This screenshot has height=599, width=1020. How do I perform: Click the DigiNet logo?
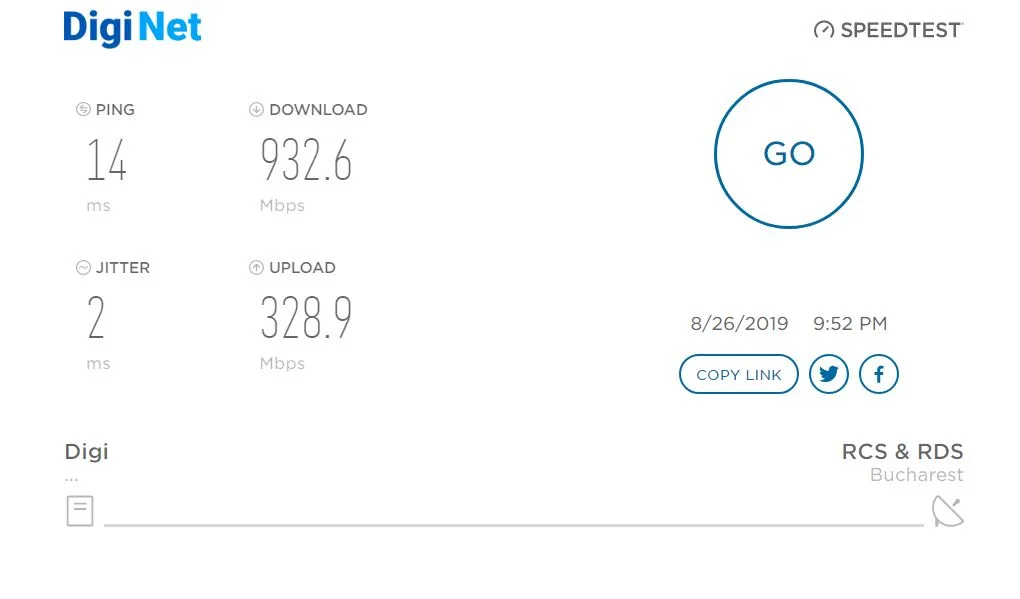[132, 29]
